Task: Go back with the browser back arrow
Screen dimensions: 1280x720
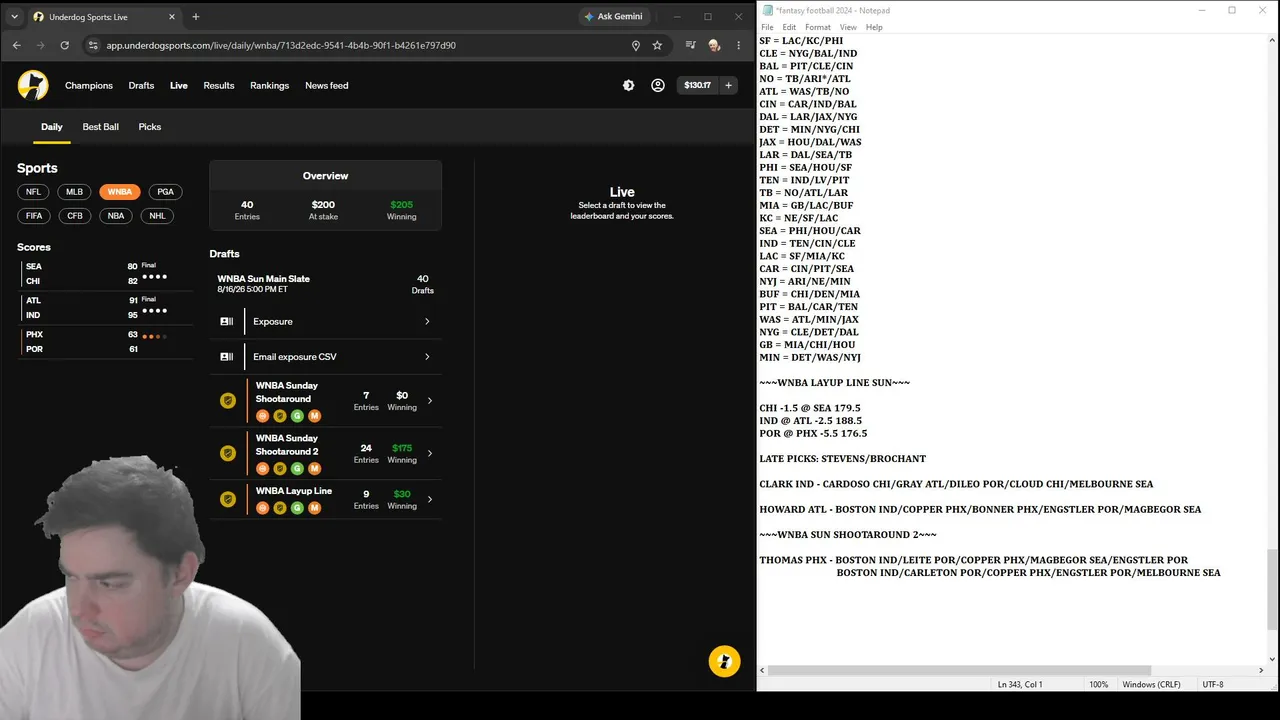Action: coord(16,45)
